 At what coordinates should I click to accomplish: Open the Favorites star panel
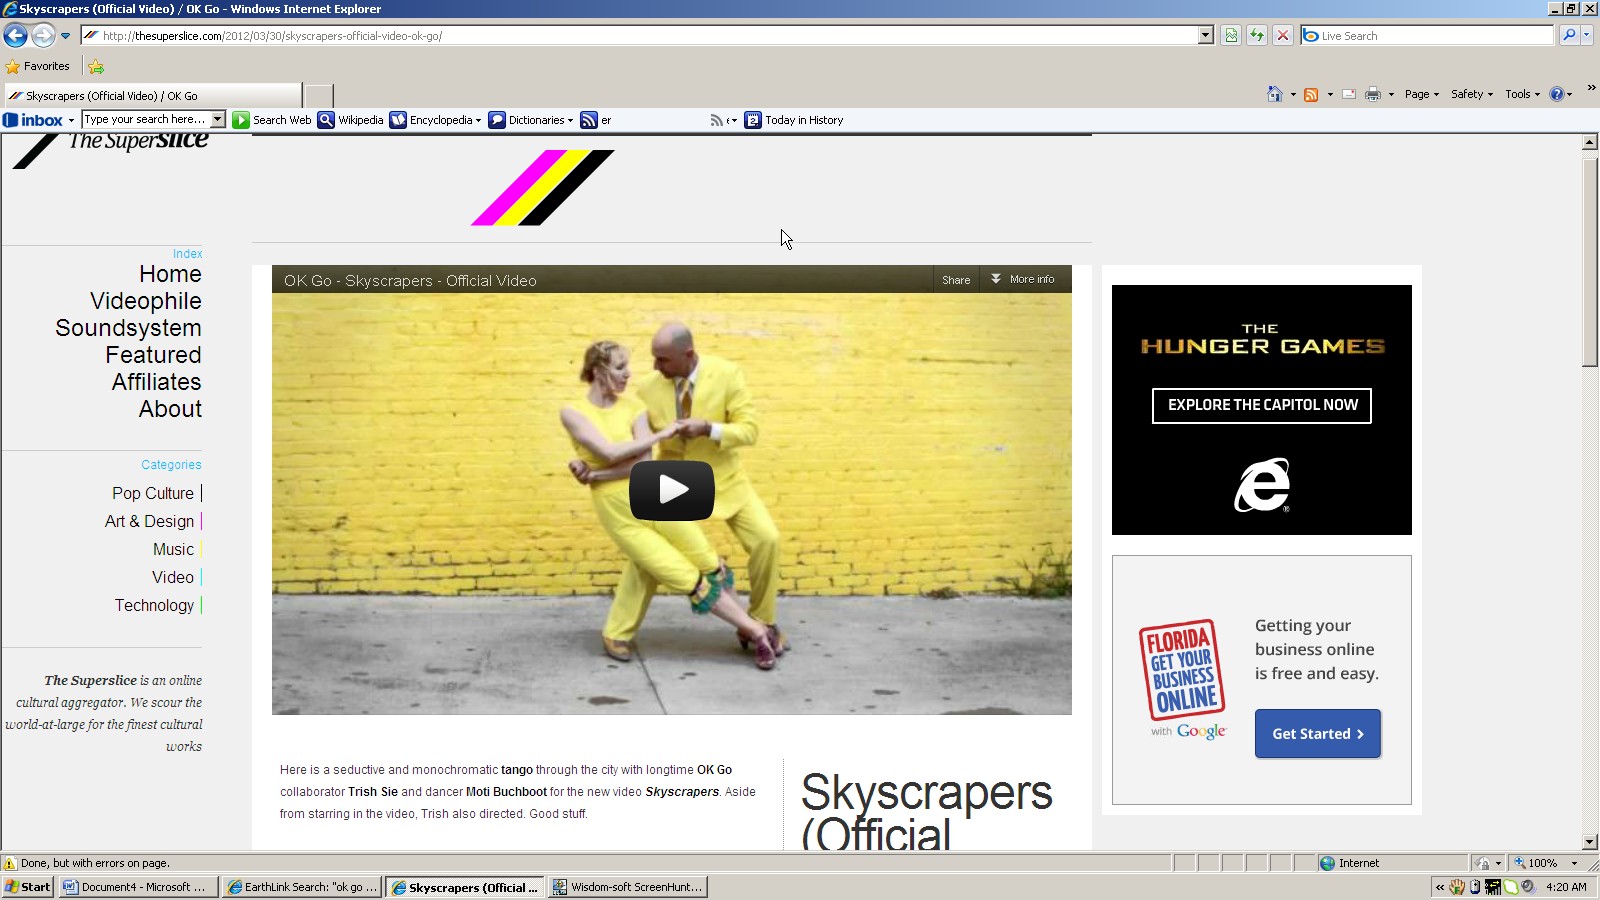tap(38, 66)
